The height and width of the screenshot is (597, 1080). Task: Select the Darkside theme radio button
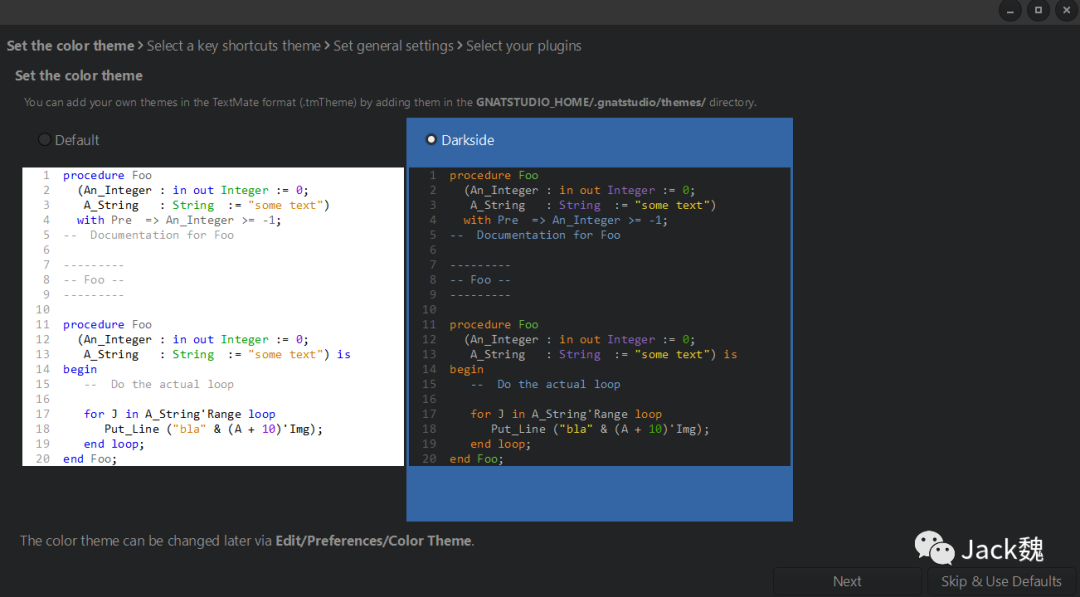pyautogui.click(x=431, y=140)
